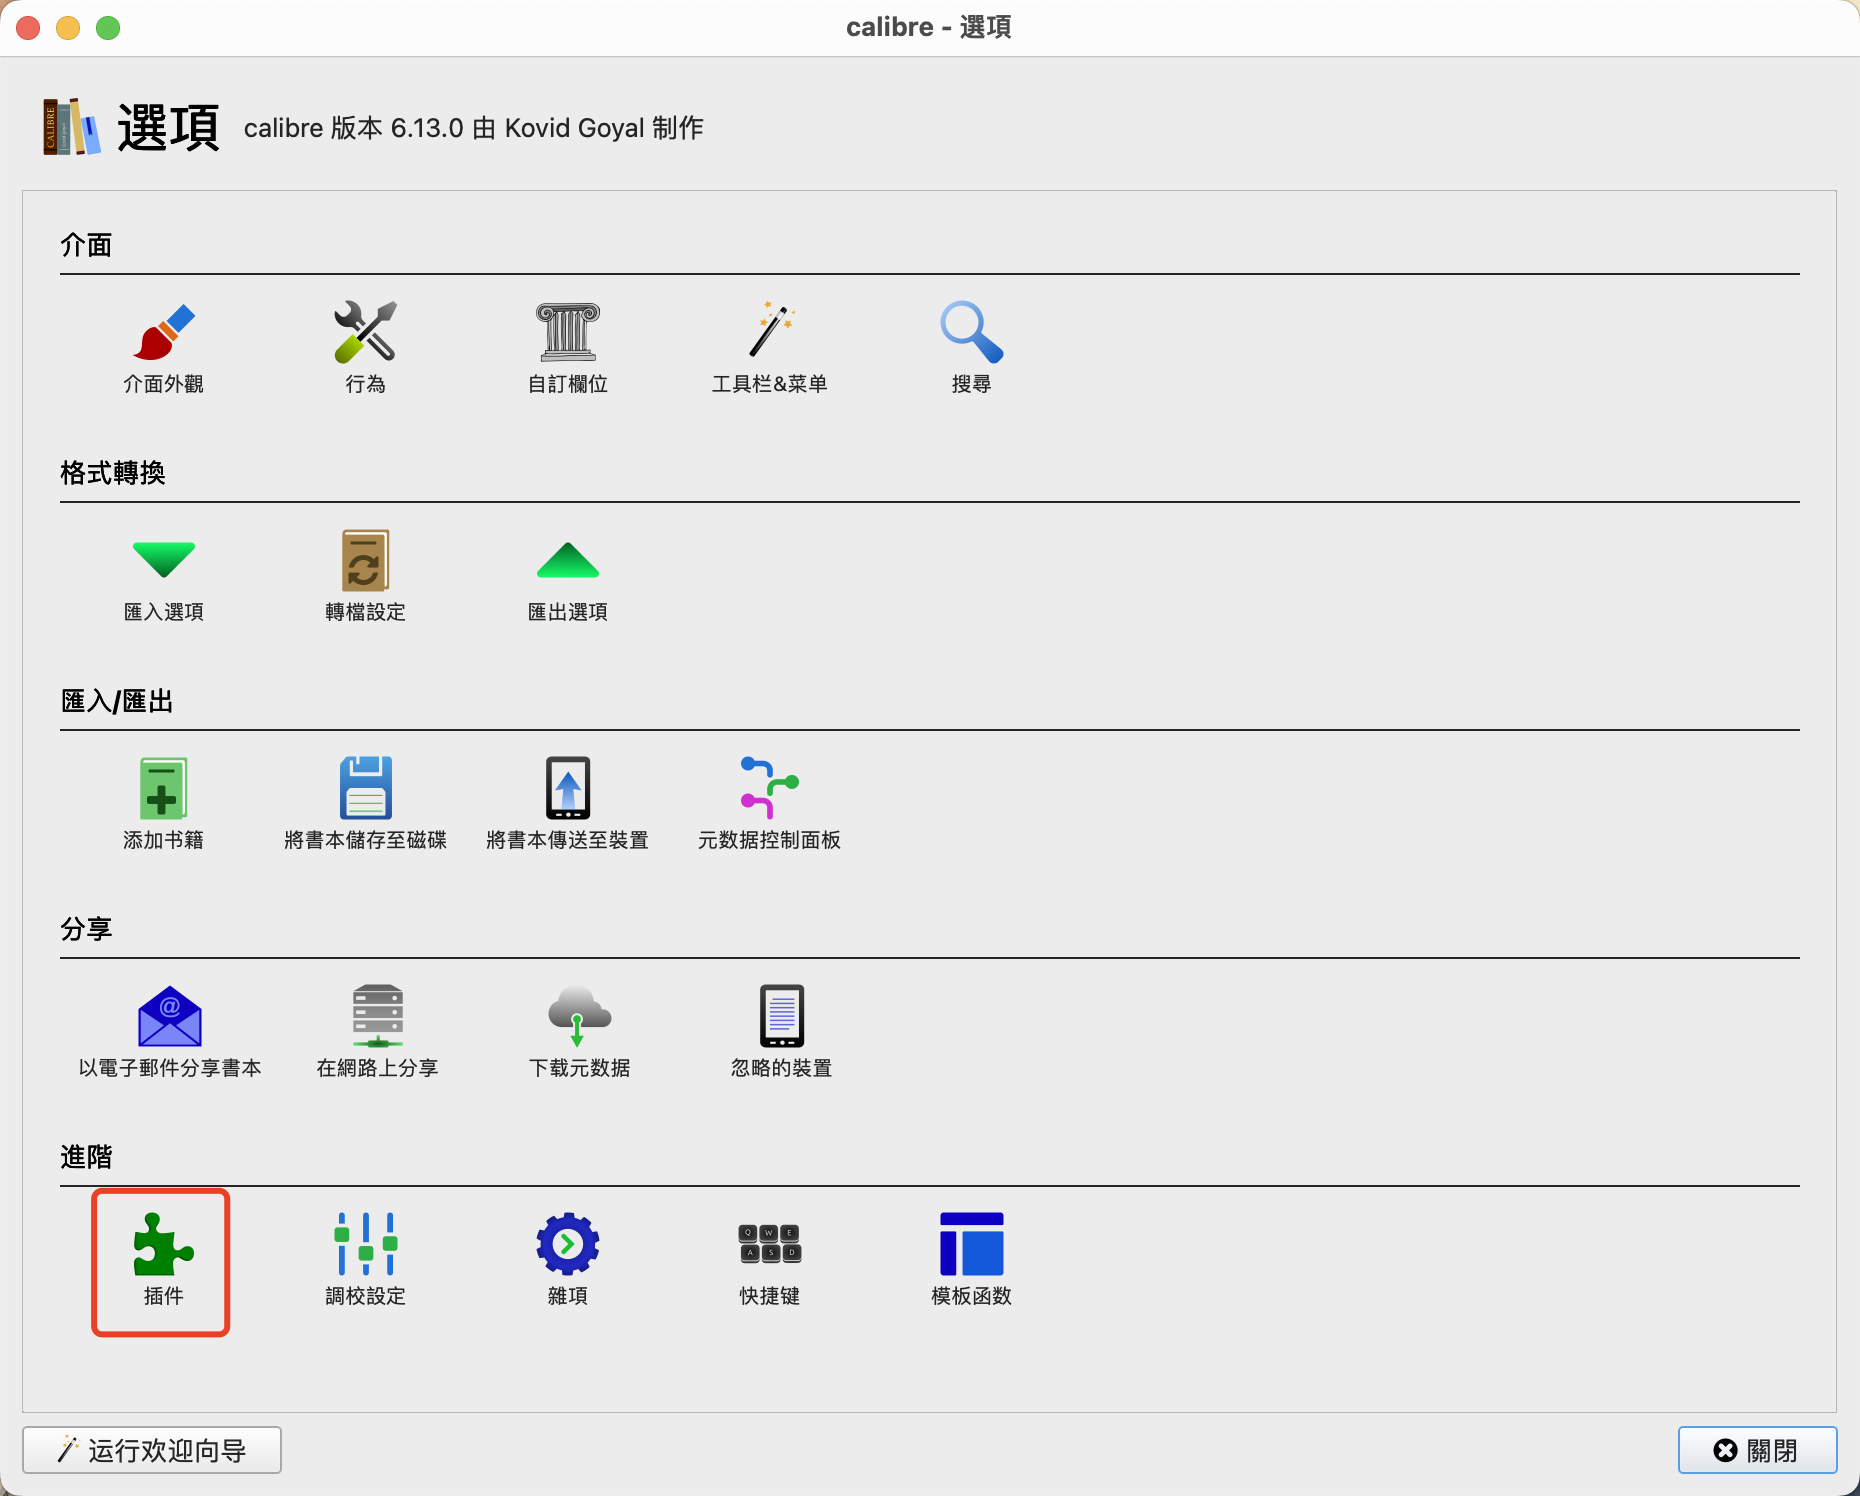Open the 添加书籍 settings

[163, 789]
